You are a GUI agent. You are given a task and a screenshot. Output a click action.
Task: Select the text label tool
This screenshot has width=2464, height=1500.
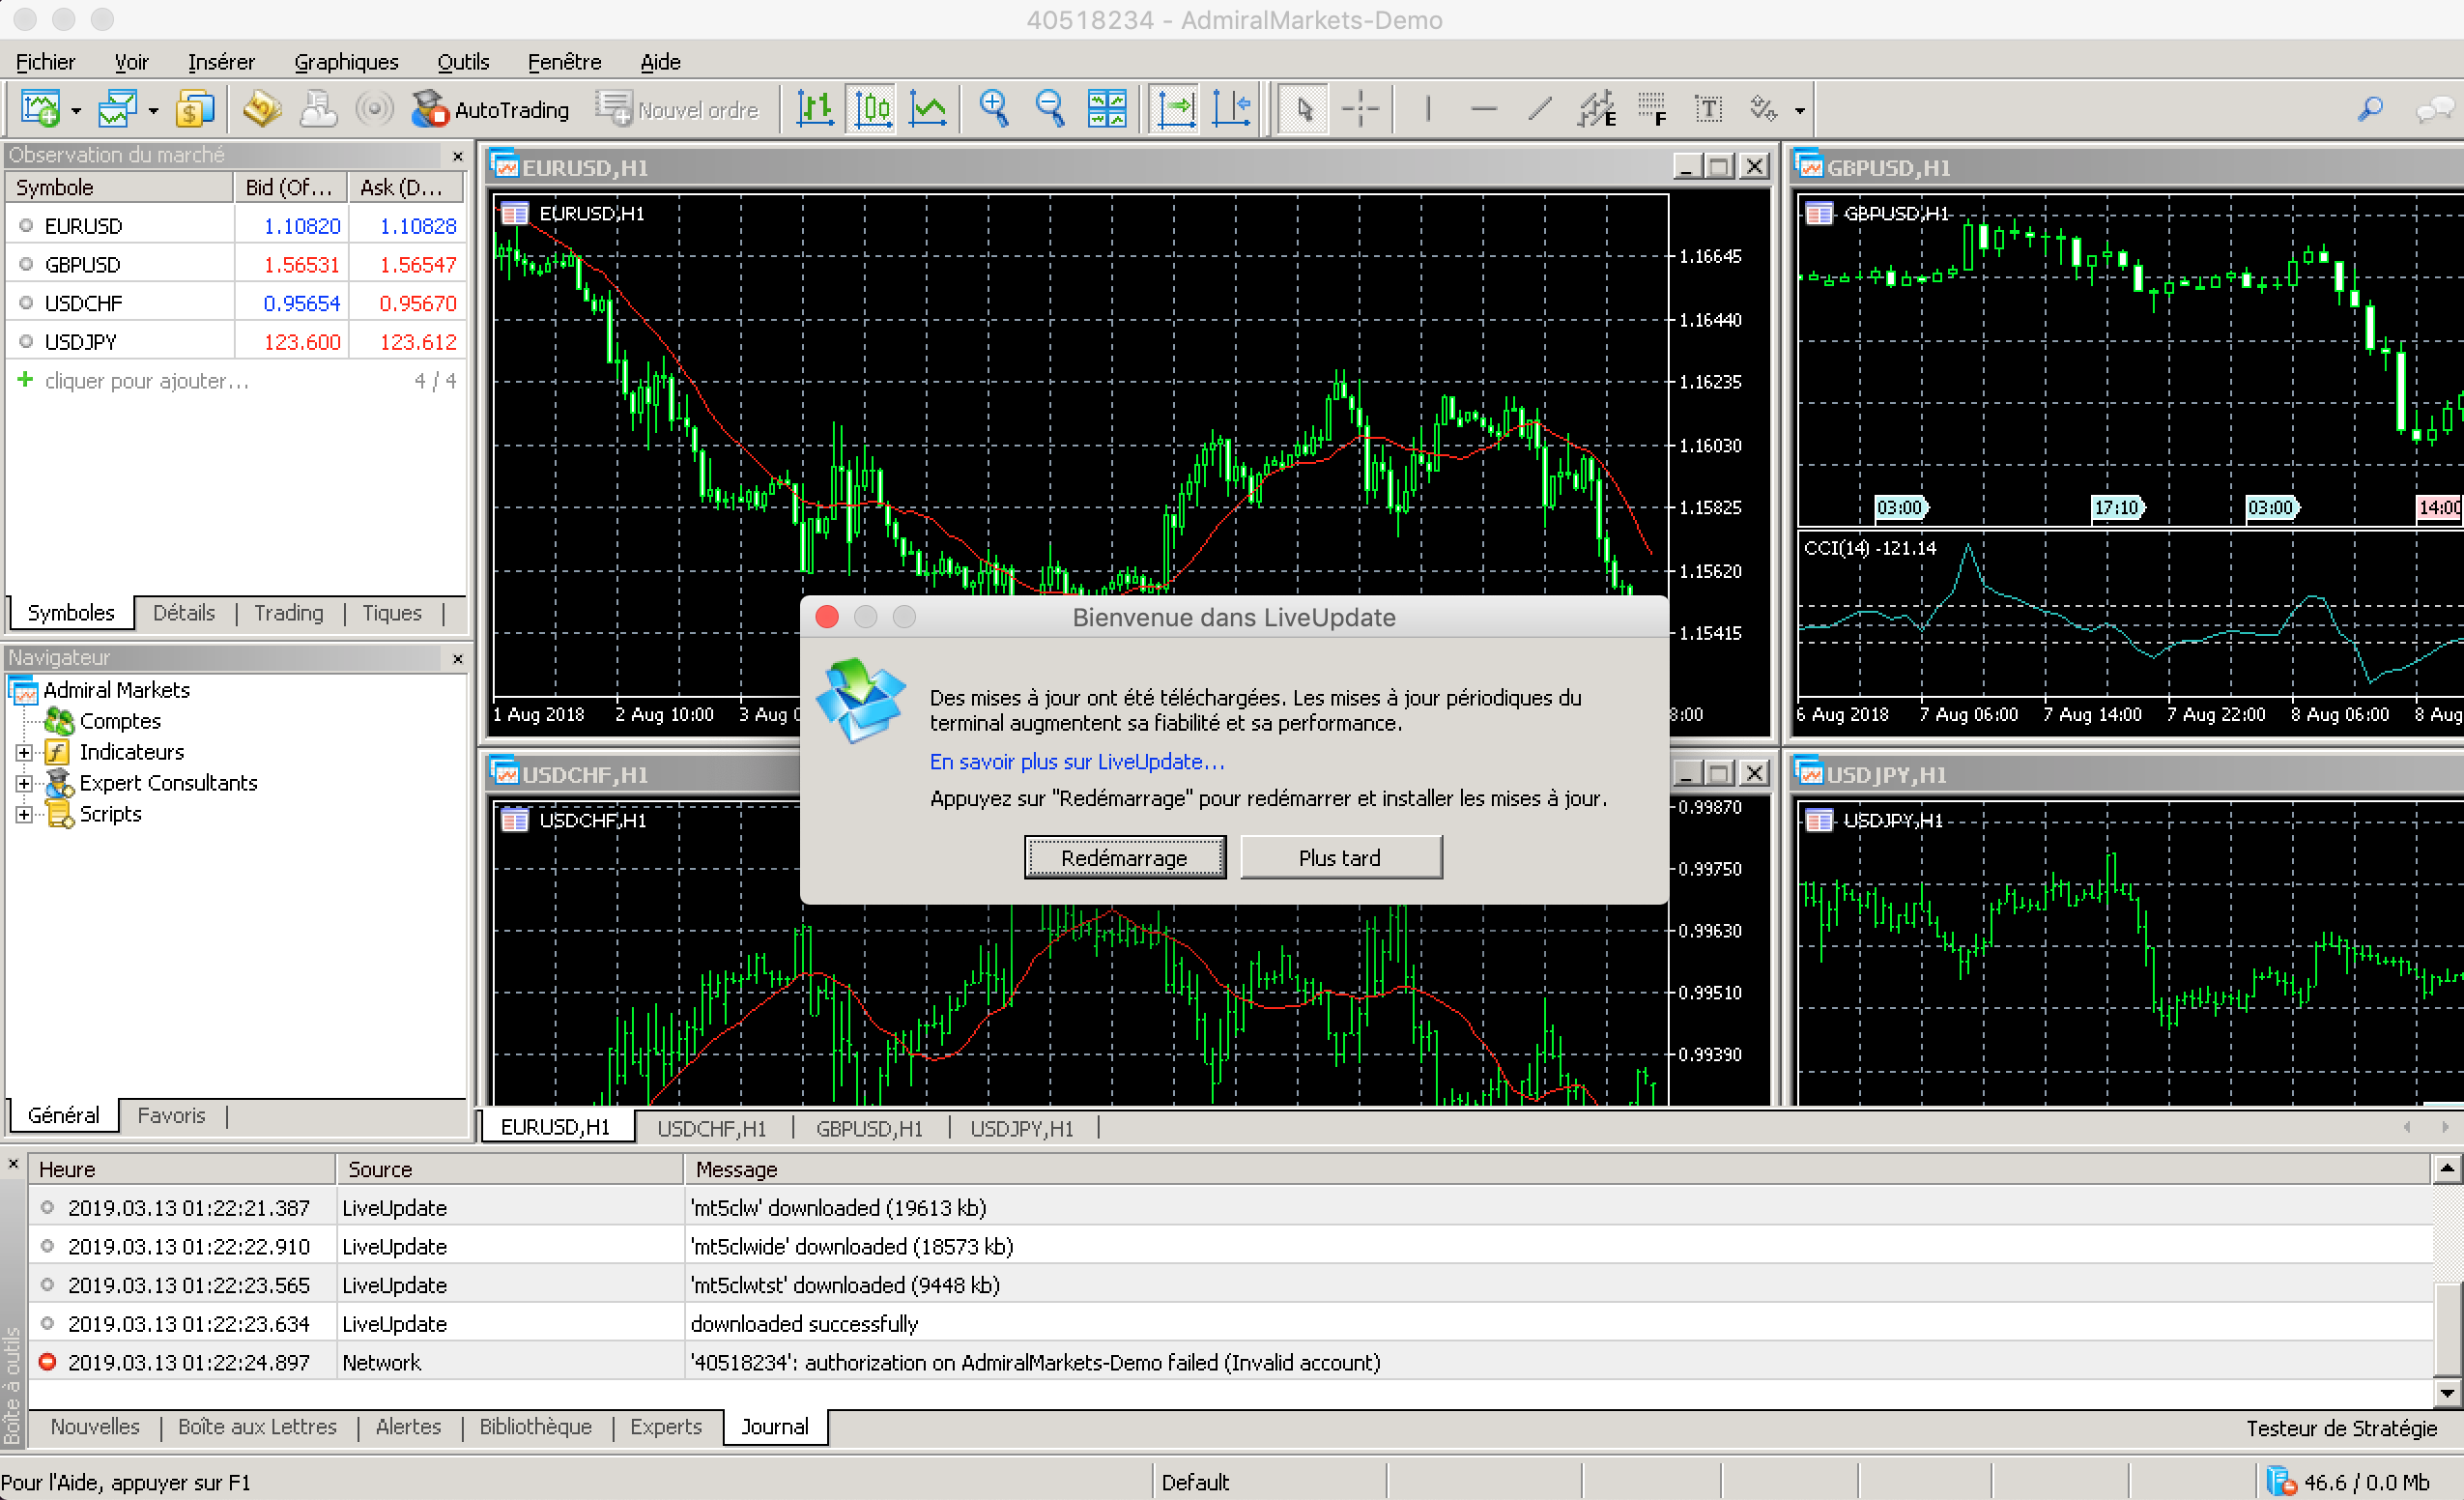click(x=1708, y=108)
